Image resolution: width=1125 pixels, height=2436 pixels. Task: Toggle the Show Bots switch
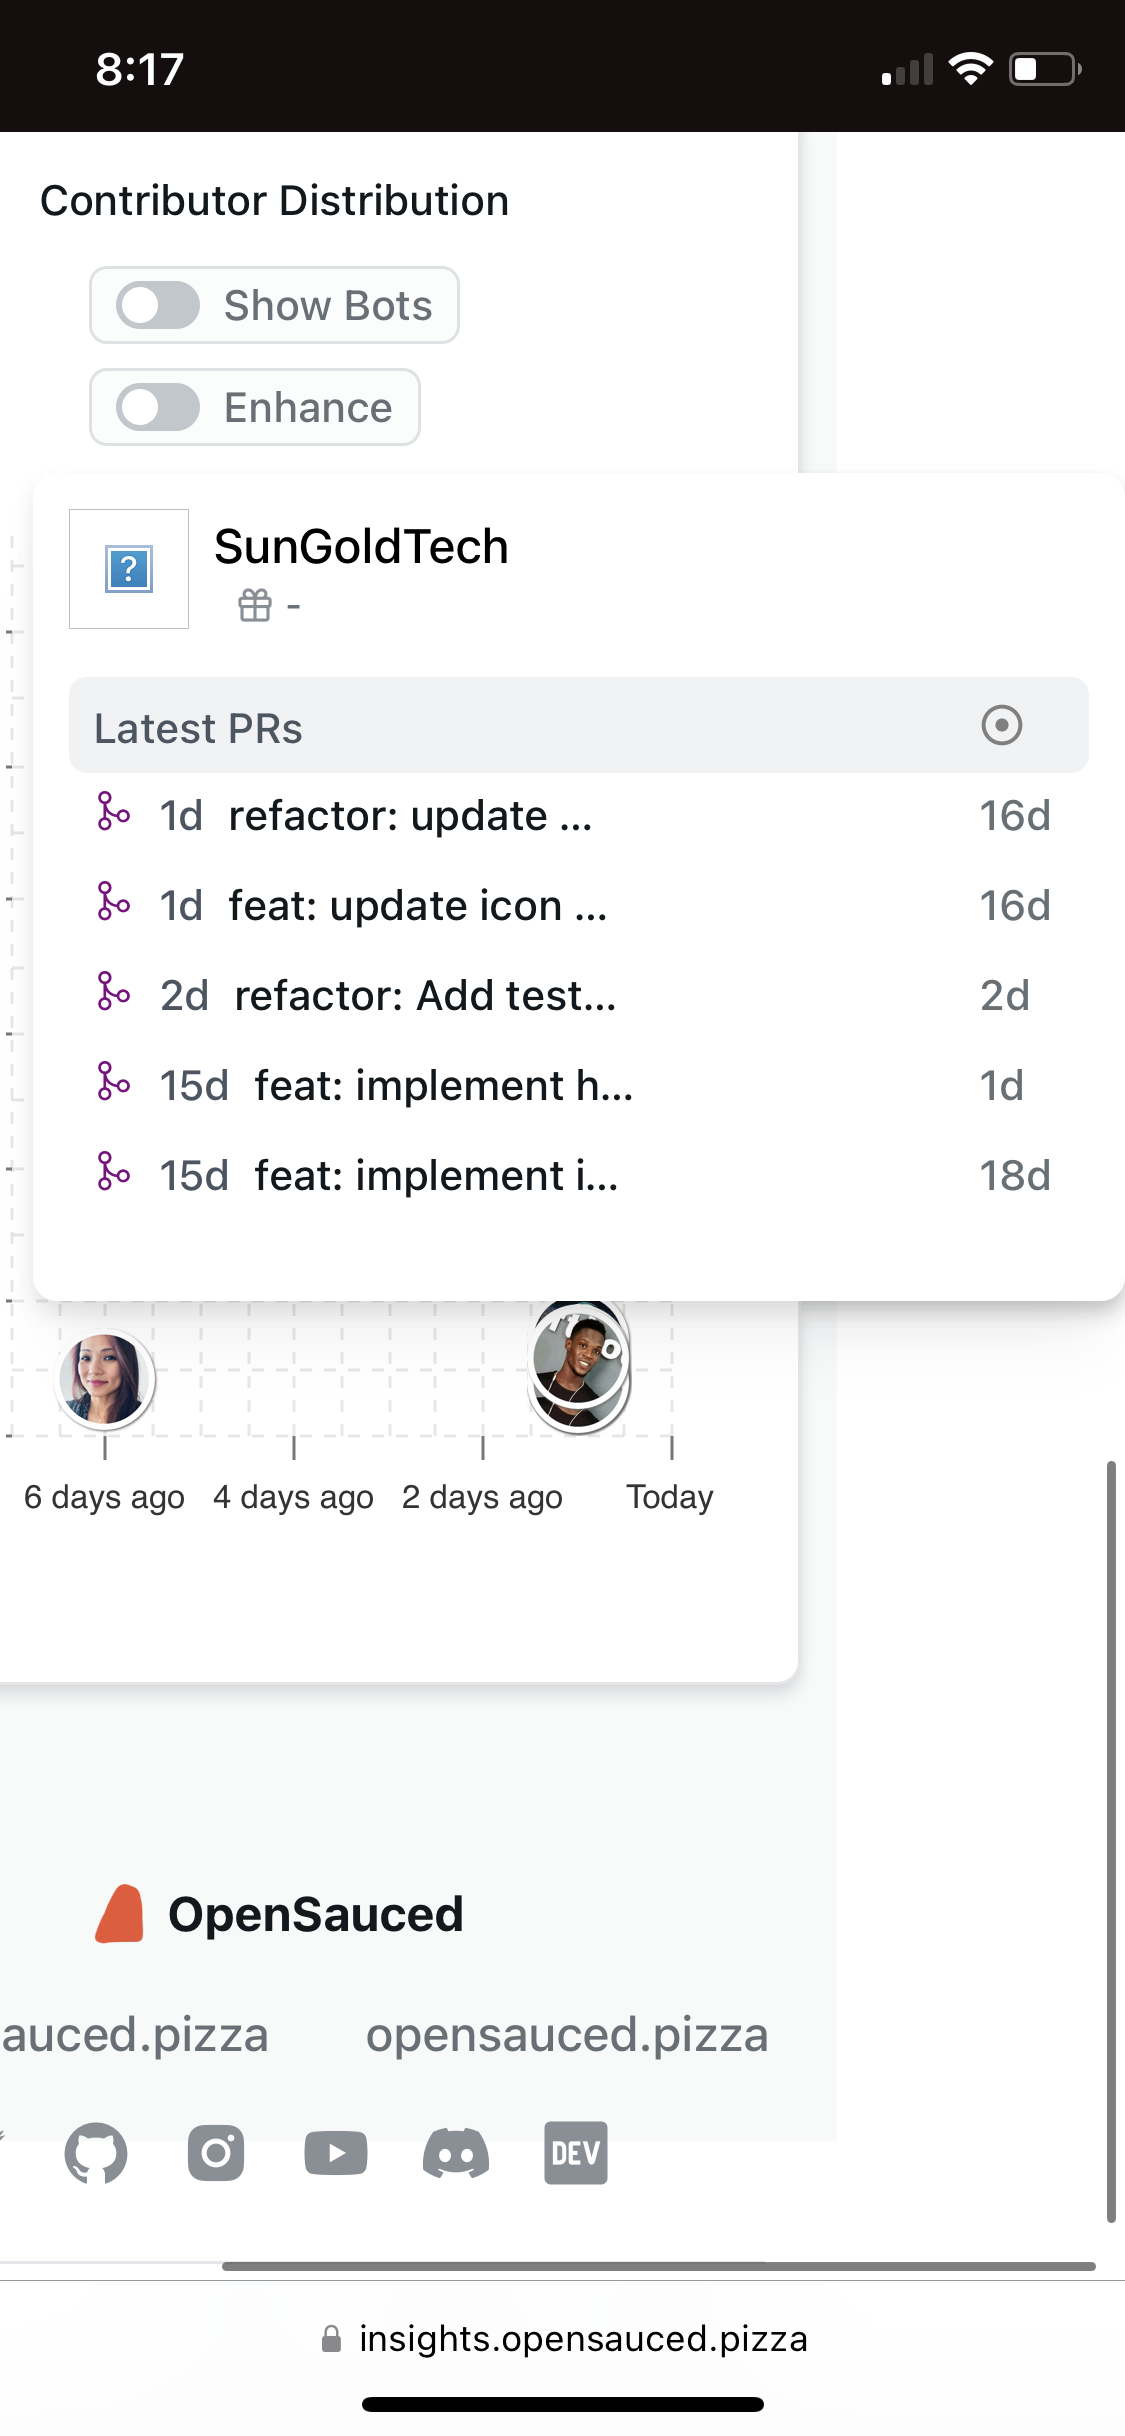click(x=158, y=305)
